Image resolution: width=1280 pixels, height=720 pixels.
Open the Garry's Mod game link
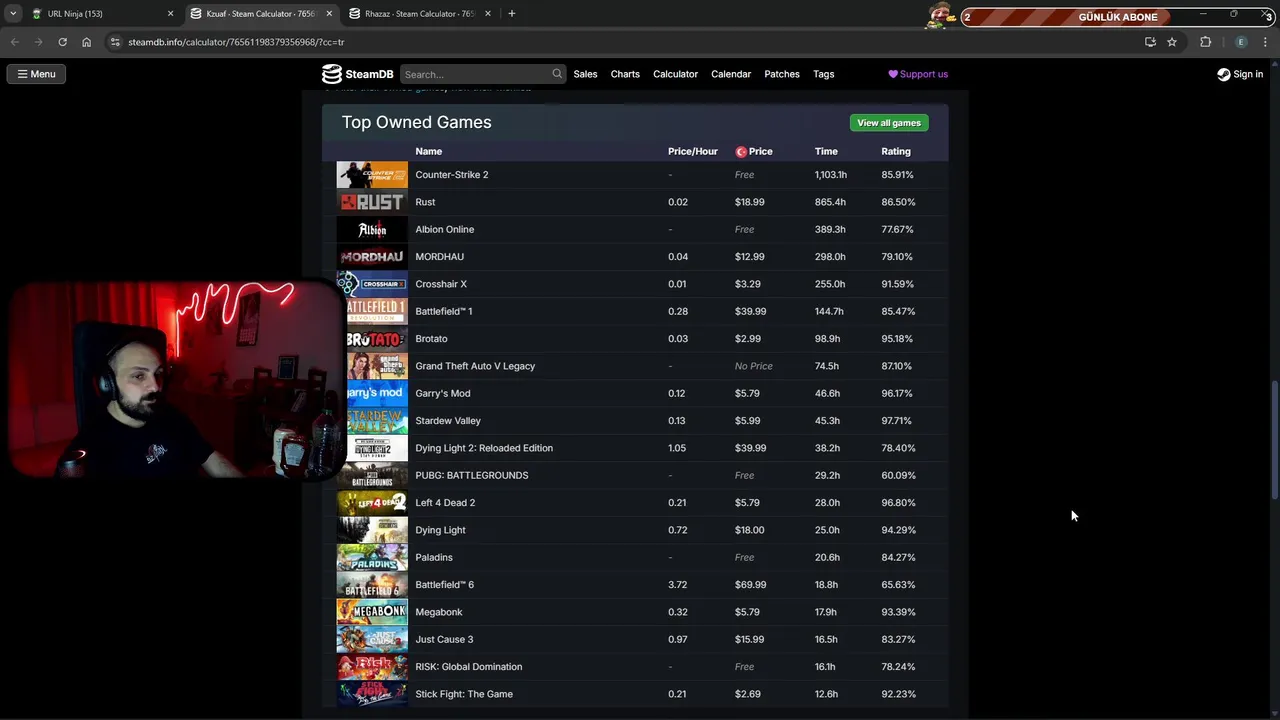[x=443, y=393]
